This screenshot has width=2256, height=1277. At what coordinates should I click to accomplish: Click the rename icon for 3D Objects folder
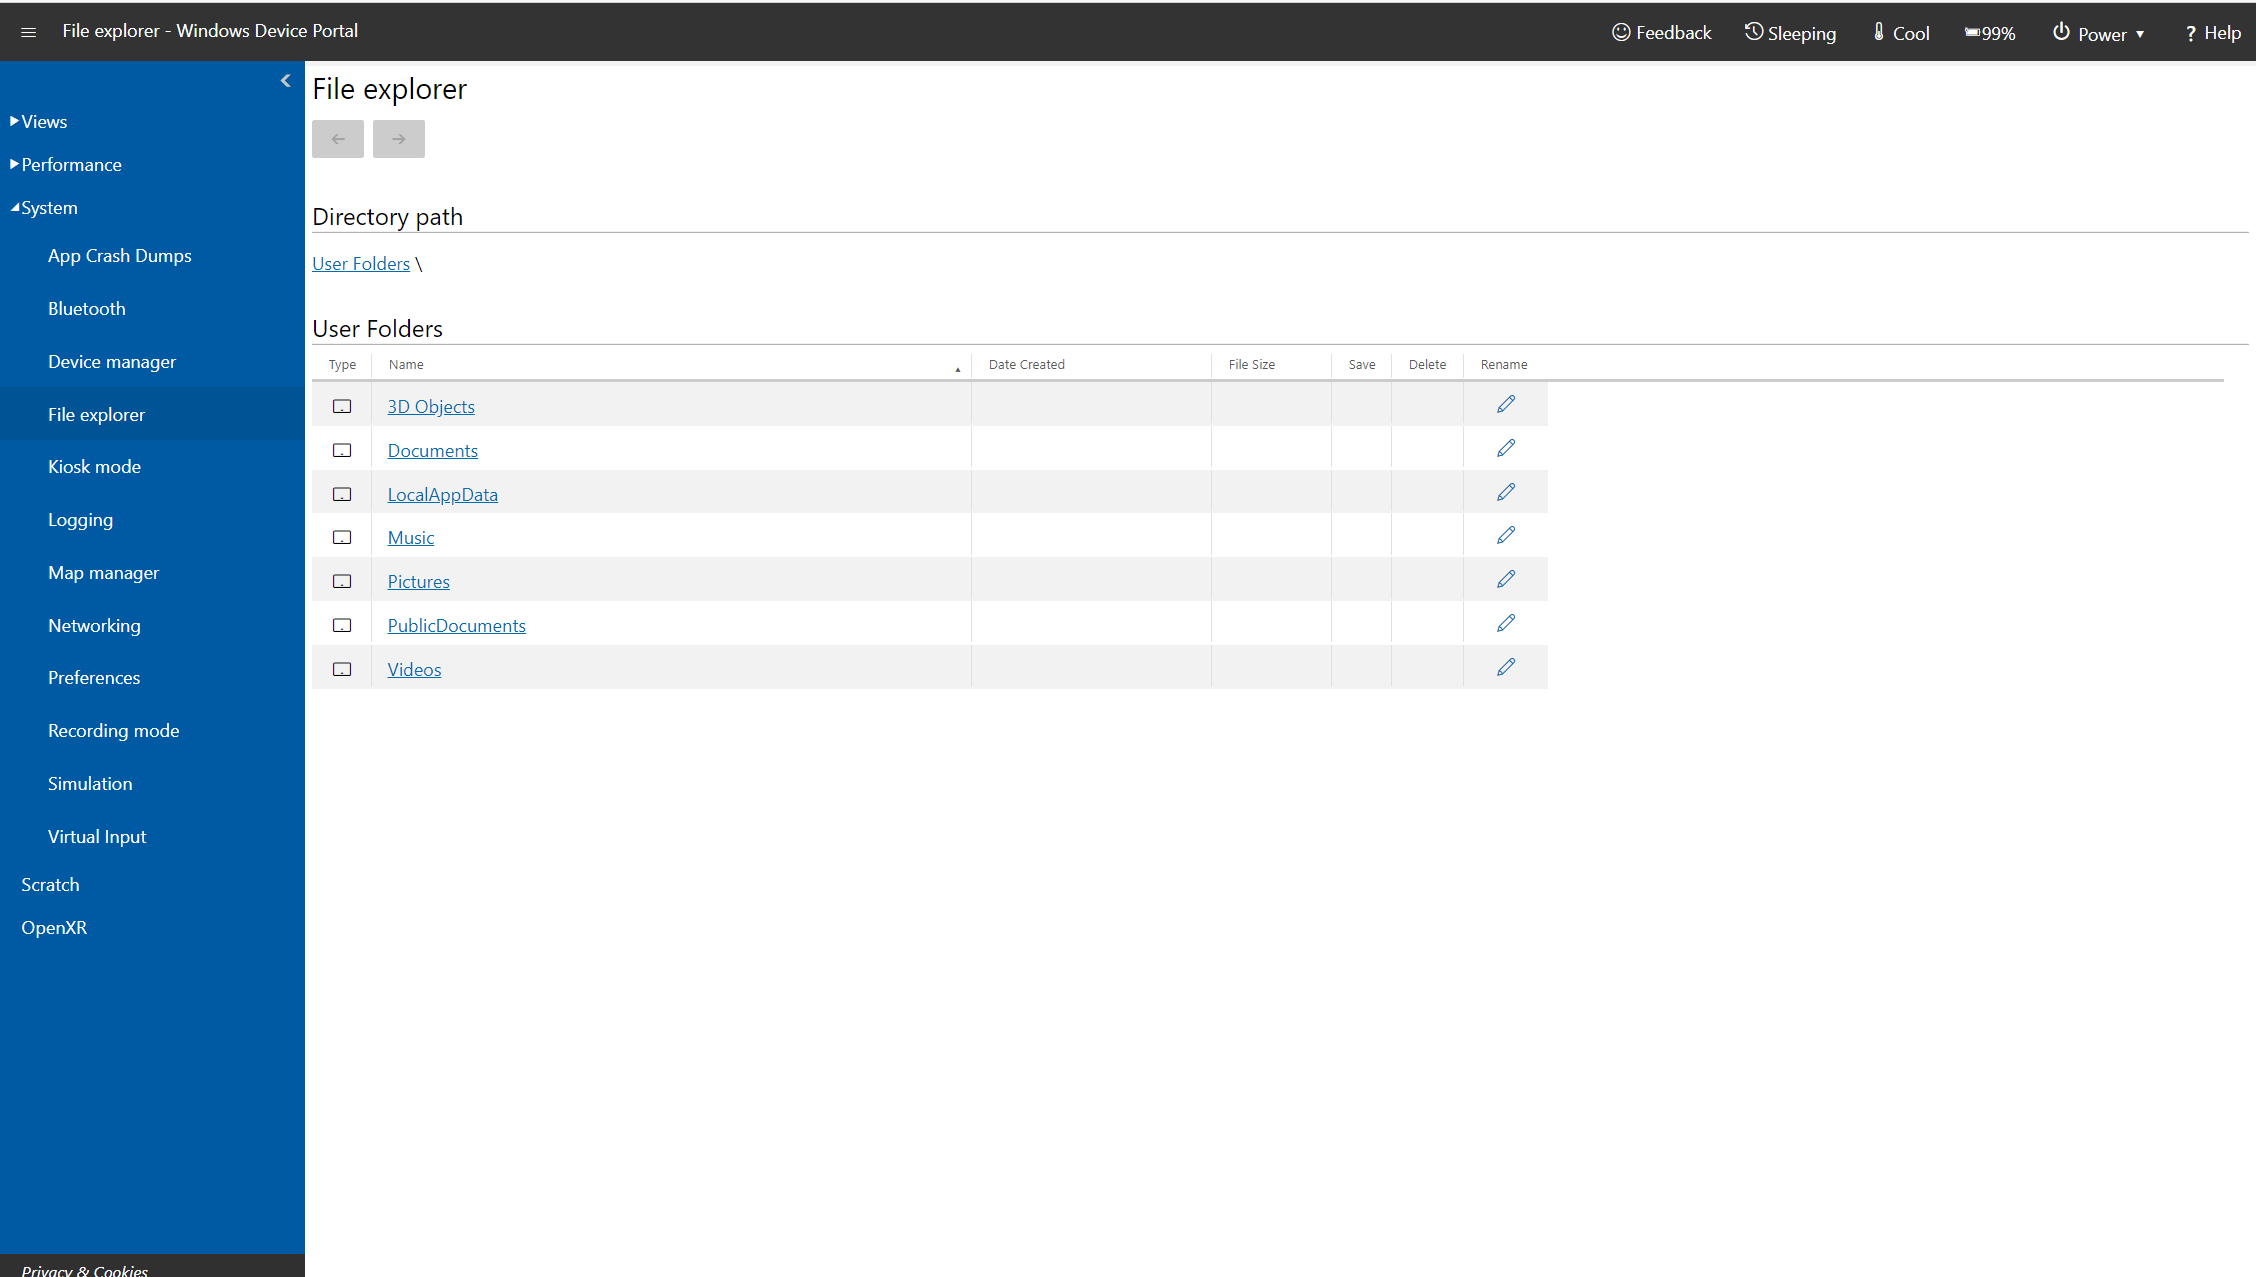pos(1505,404)
